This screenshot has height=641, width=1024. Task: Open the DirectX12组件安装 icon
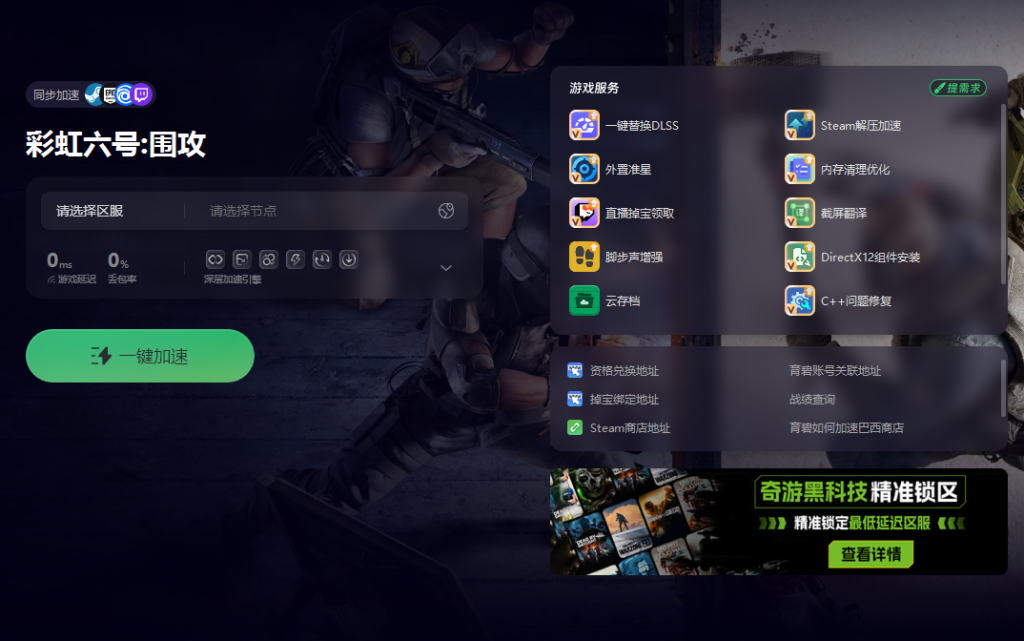coord(799,257)
